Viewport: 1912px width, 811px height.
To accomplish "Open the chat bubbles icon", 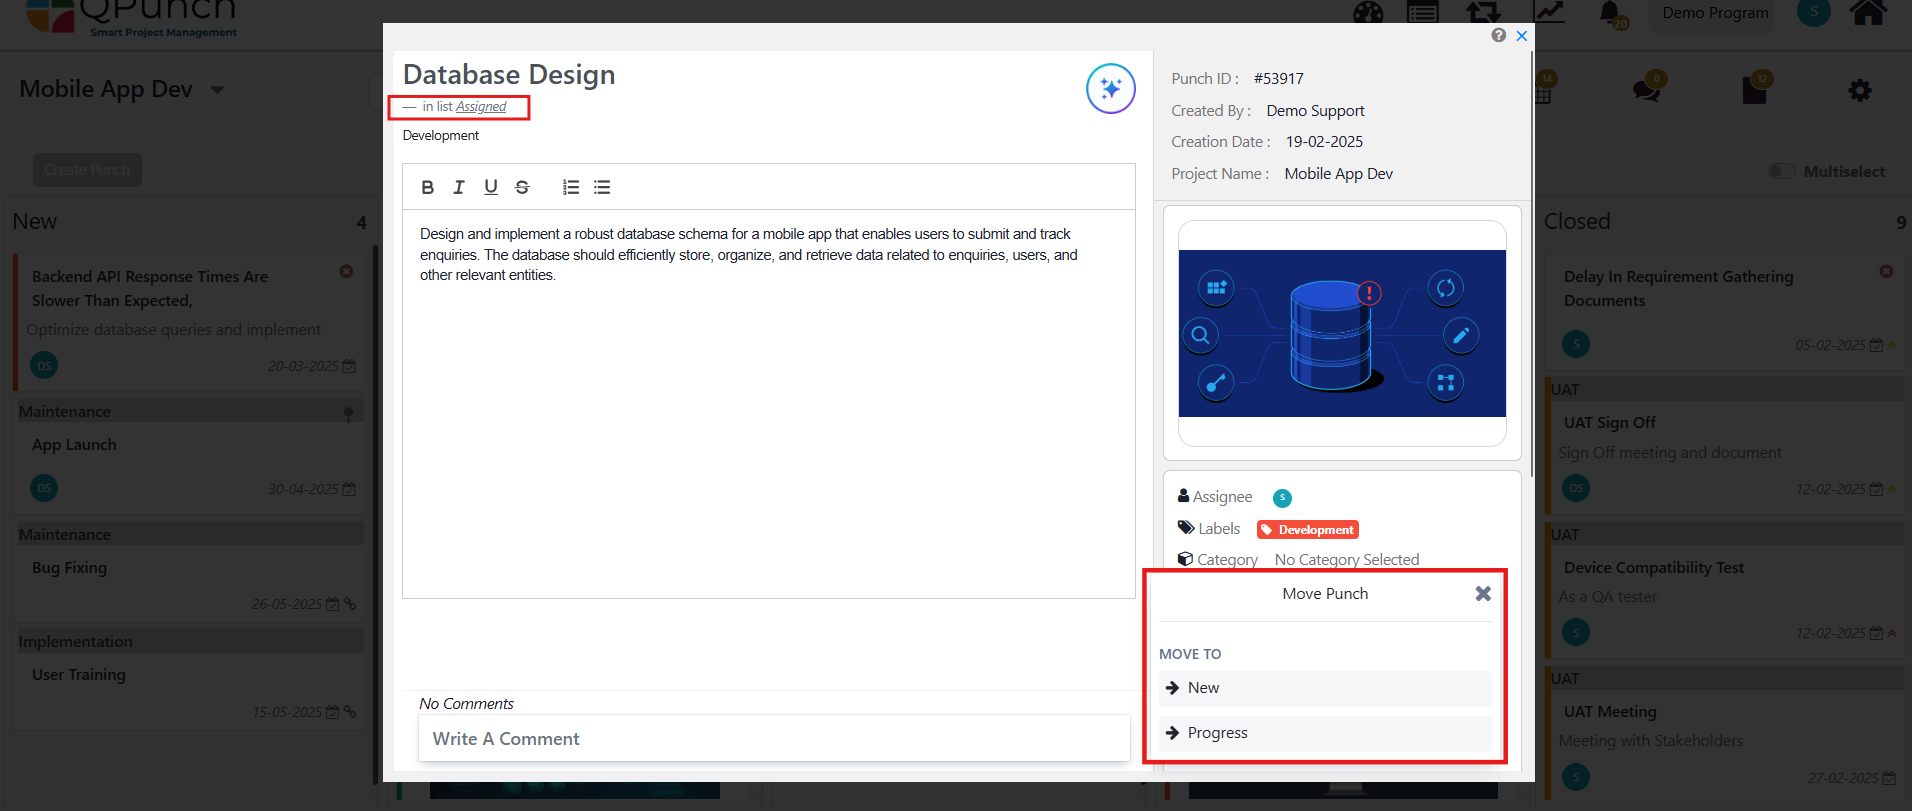I will [x=1646, y=90].
